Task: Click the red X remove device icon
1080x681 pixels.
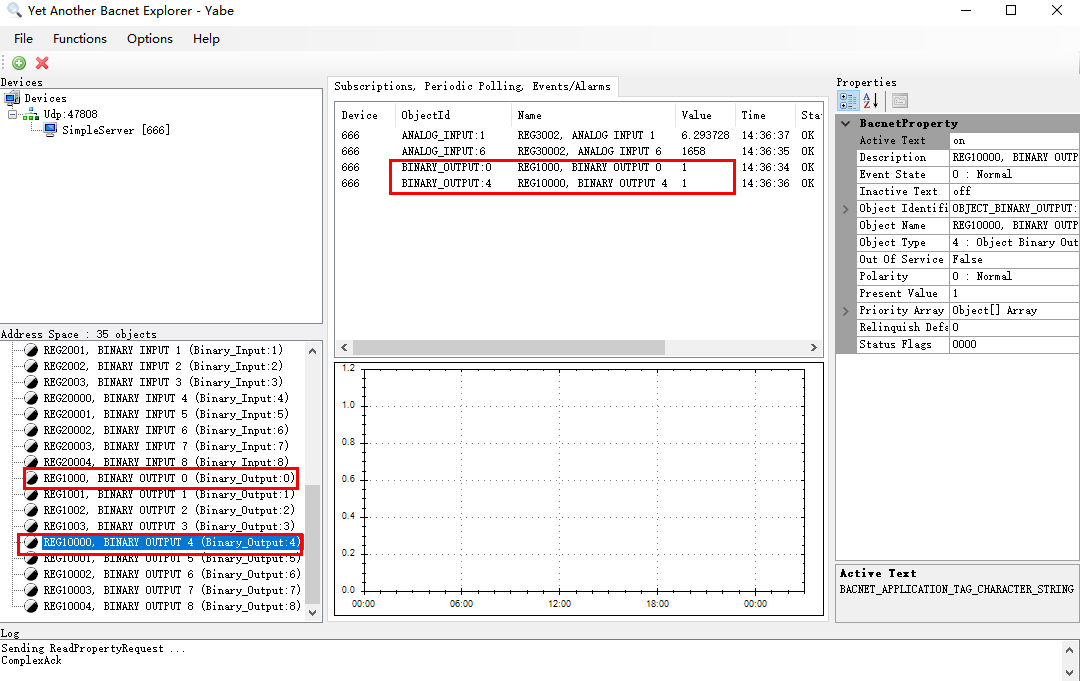Action: coord(42,63)
